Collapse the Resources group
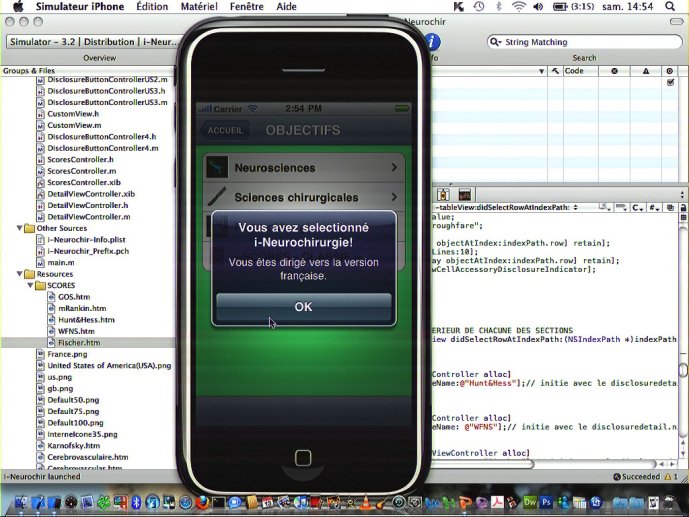This screenshot has width=689, height=517. (19, 274)
